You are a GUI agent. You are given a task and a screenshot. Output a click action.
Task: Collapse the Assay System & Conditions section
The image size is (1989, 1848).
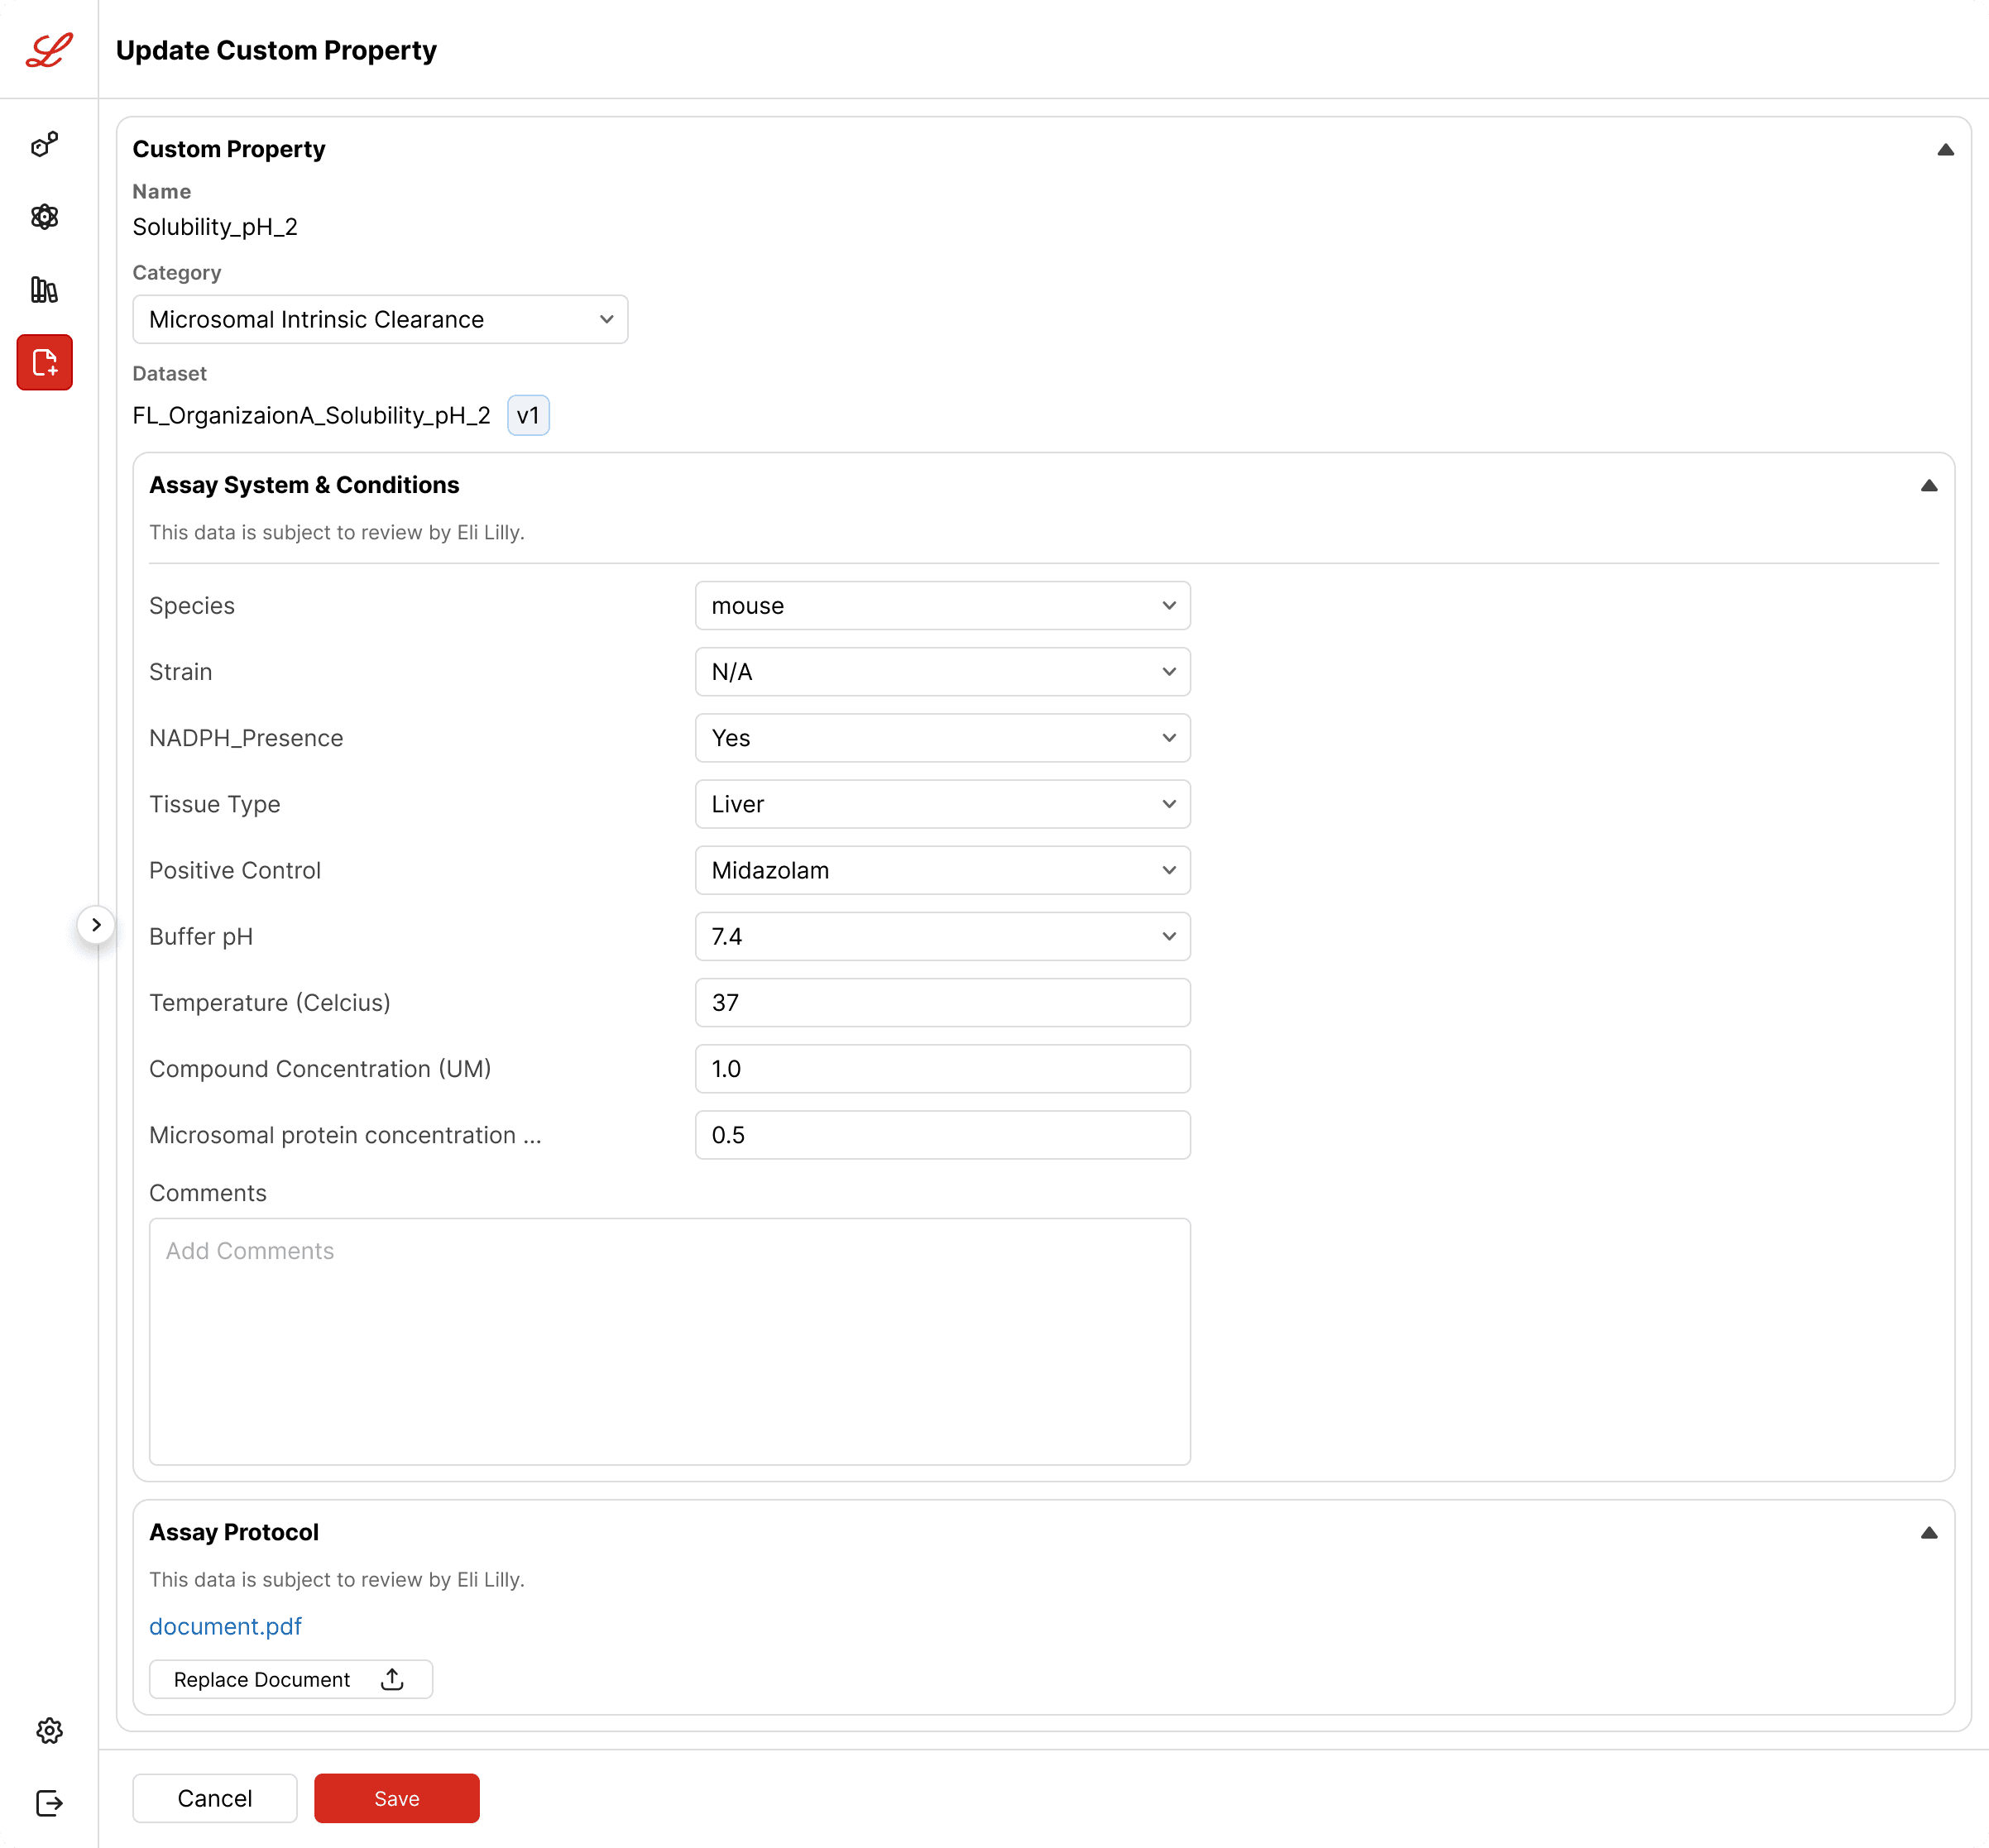(x=1929, y=486)
